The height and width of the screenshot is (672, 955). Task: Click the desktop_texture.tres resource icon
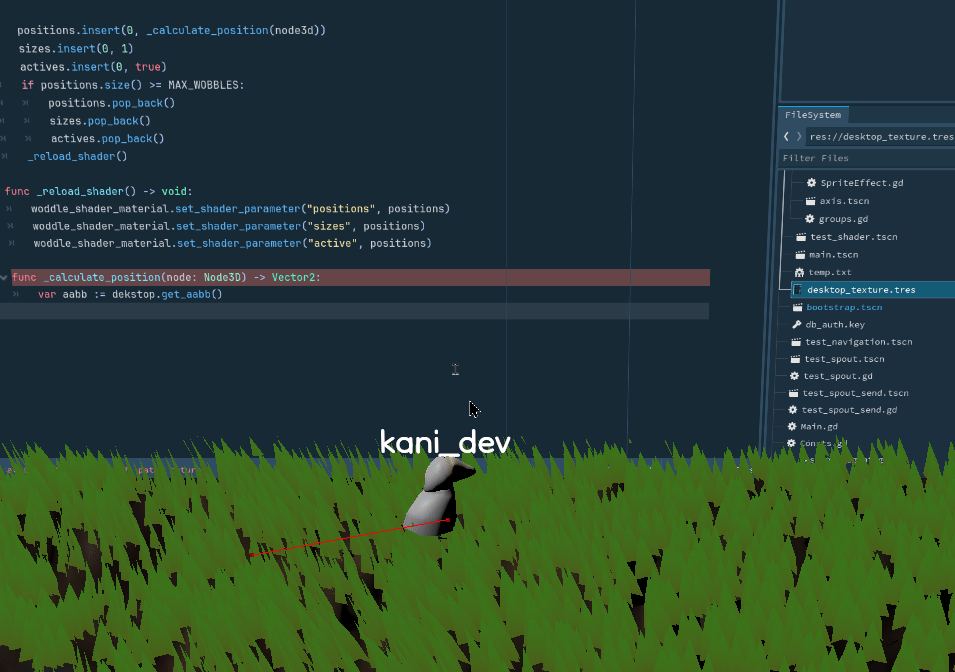[x=797, y=290]
